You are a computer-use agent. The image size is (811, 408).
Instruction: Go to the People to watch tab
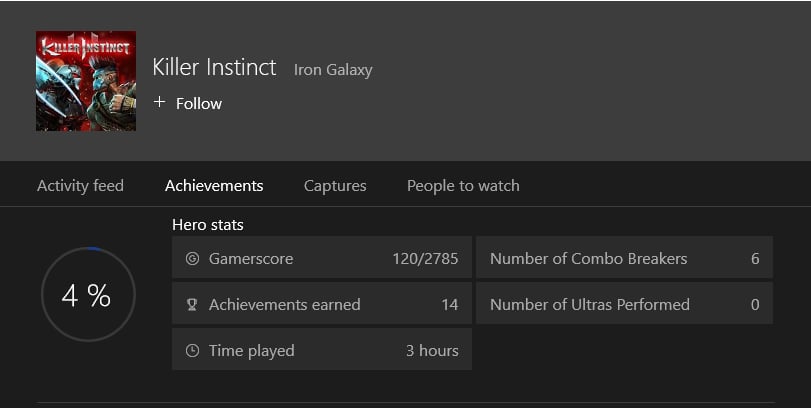coord(463,186)
